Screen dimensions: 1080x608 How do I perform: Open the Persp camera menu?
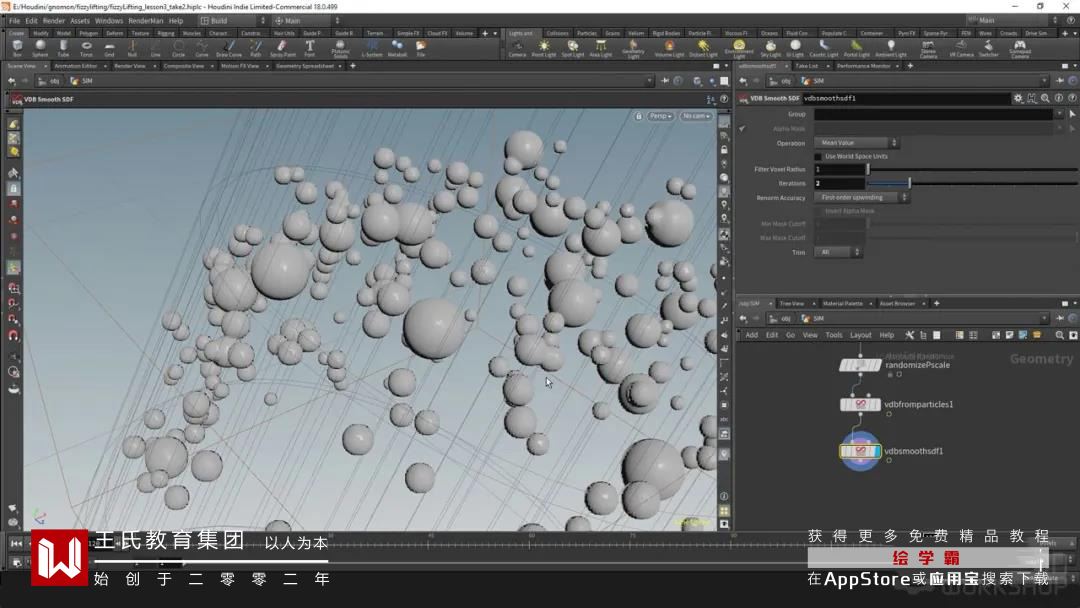(660, 116)
